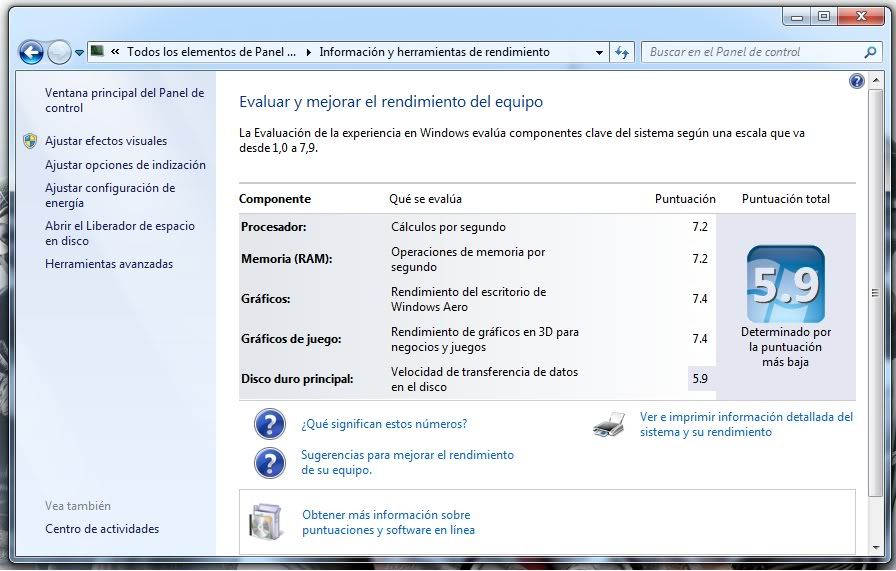Screen dimensions: 896x571
Task: Click the software box icon near 'Obtener más información'
Action: (266, 522)
